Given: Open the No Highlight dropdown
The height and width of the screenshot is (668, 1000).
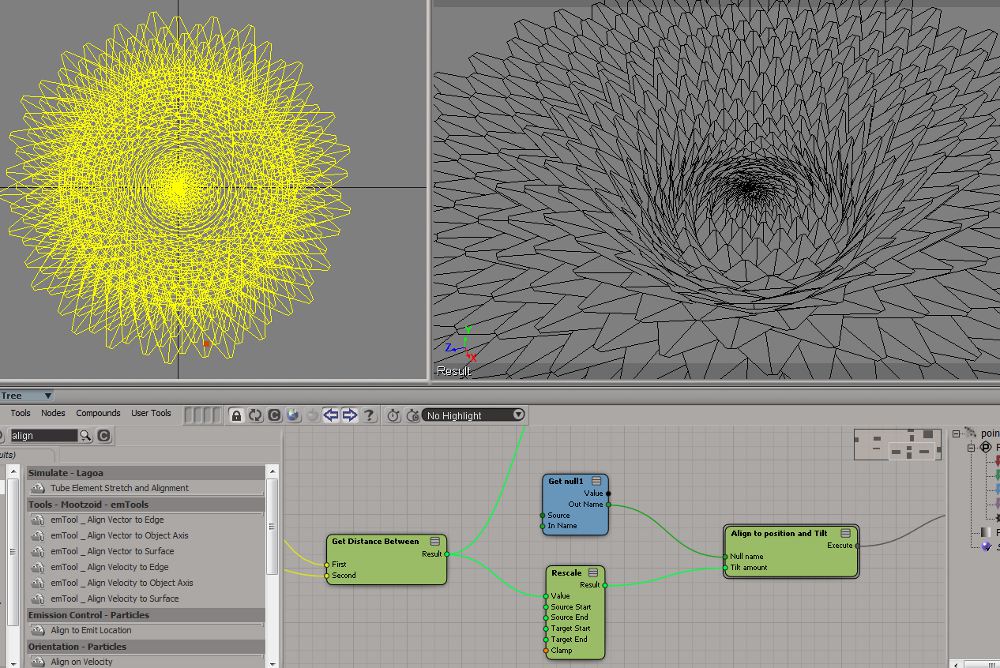Looking at the screenshot, I should pos(474,415).
